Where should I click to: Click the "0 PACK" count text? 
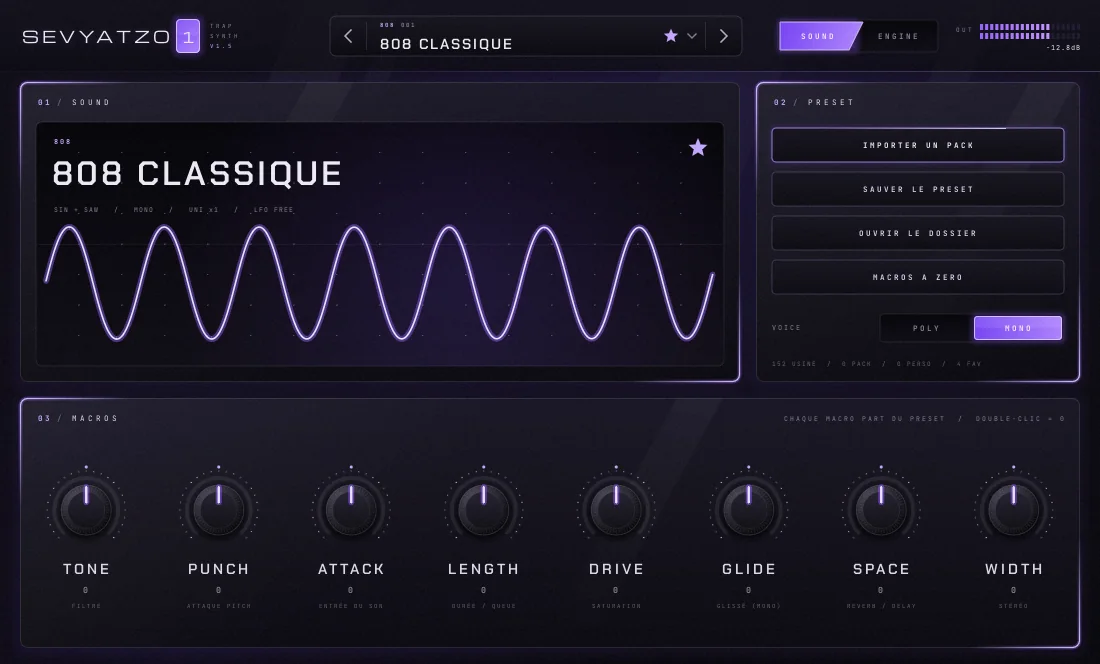(856, 364)
